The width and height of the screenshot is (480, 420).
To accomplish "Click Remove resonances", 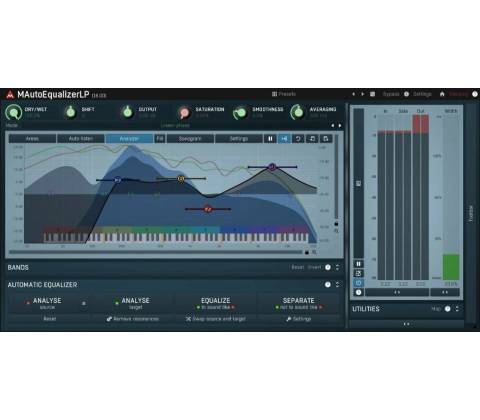I will click(132, 319).
